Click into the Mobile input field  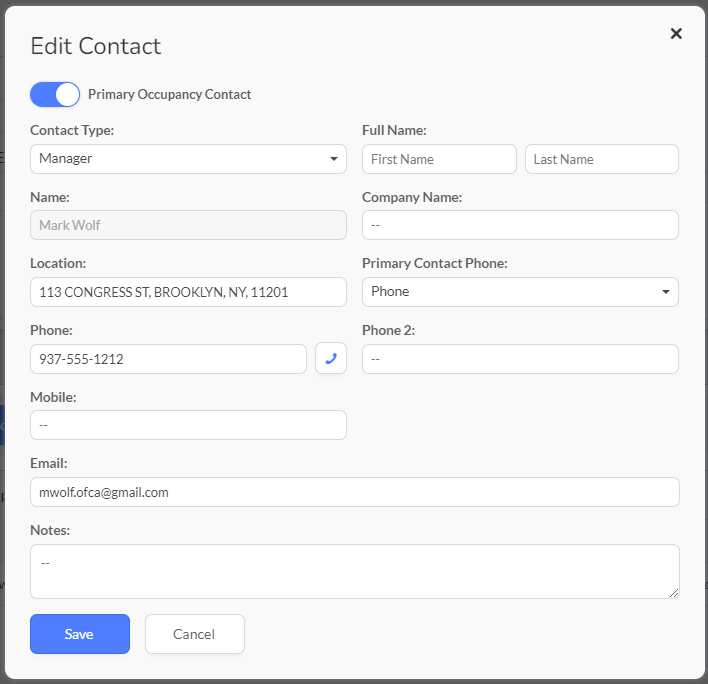pyautogui.click(x=188, y=425)
